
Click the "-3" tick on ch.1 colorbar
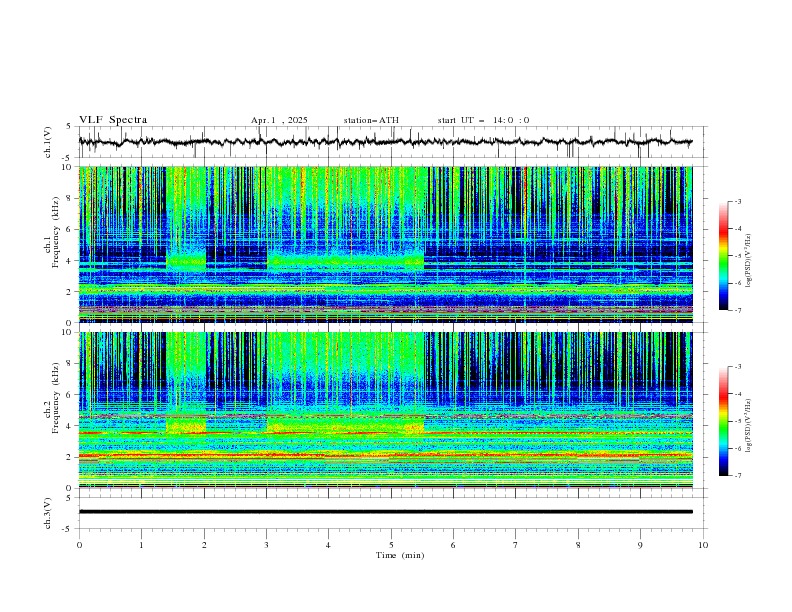point(738,201)
